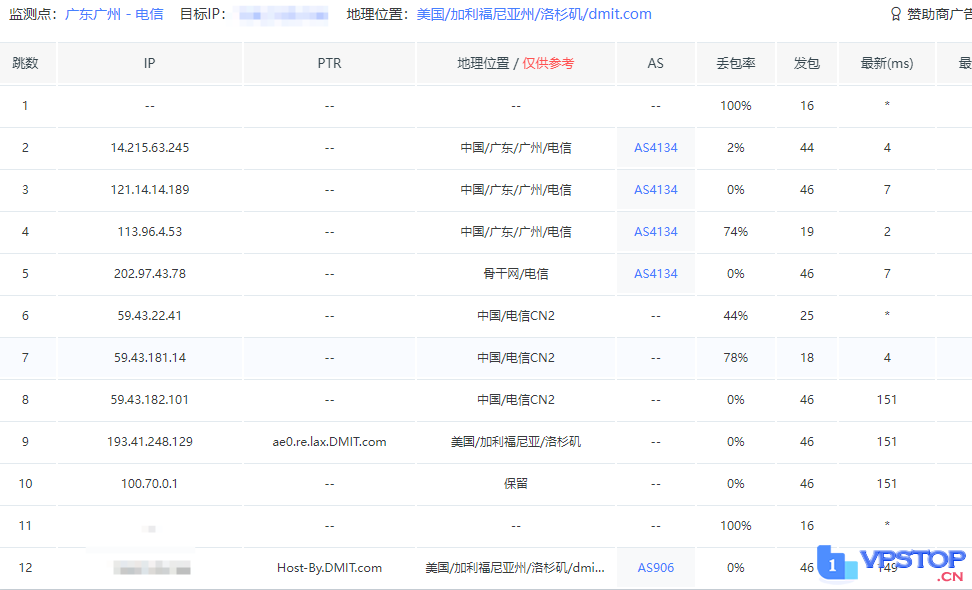
Task: Click the 广东广州 - 电信 monitoring node link
Action: [x=112, y=14]
